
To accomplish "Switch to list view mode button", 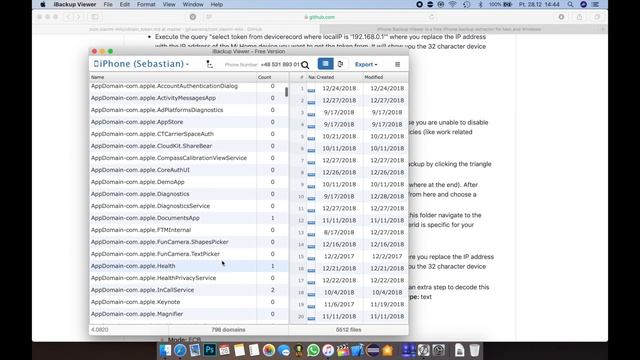I will [325, 64].
